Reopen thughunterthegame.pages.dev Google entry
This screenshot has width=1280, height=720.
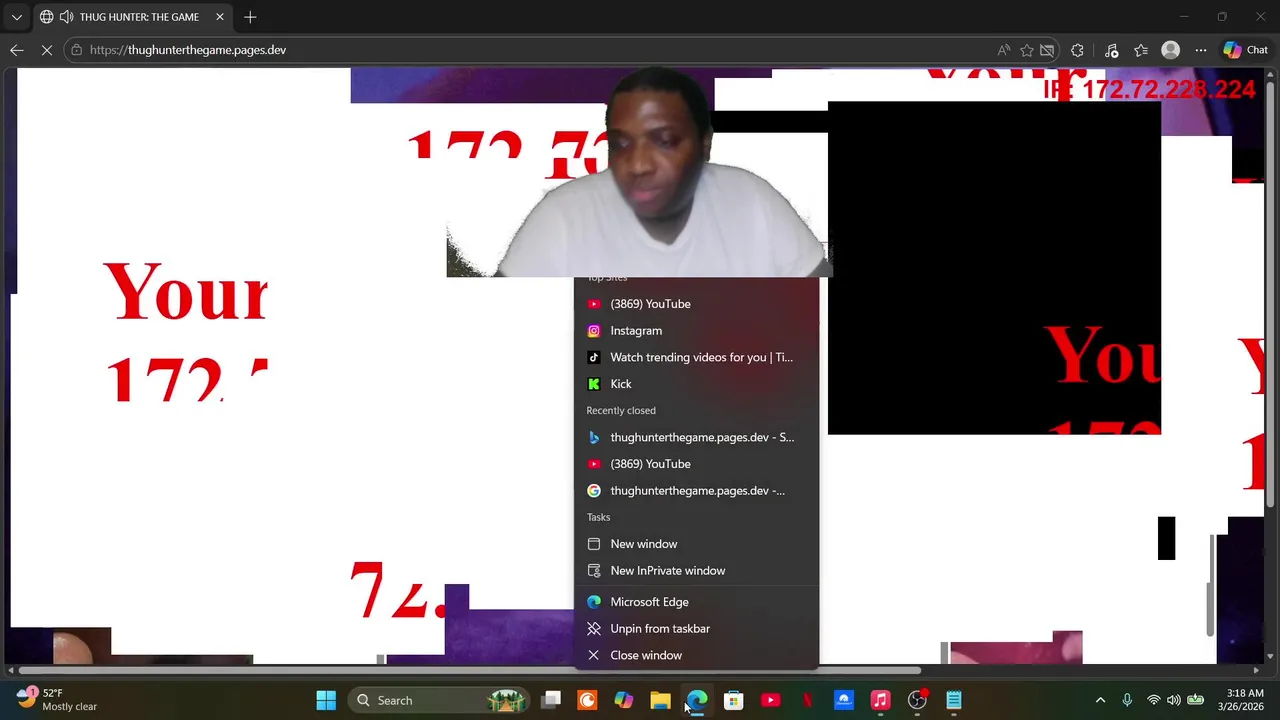(x=696, y=491)
